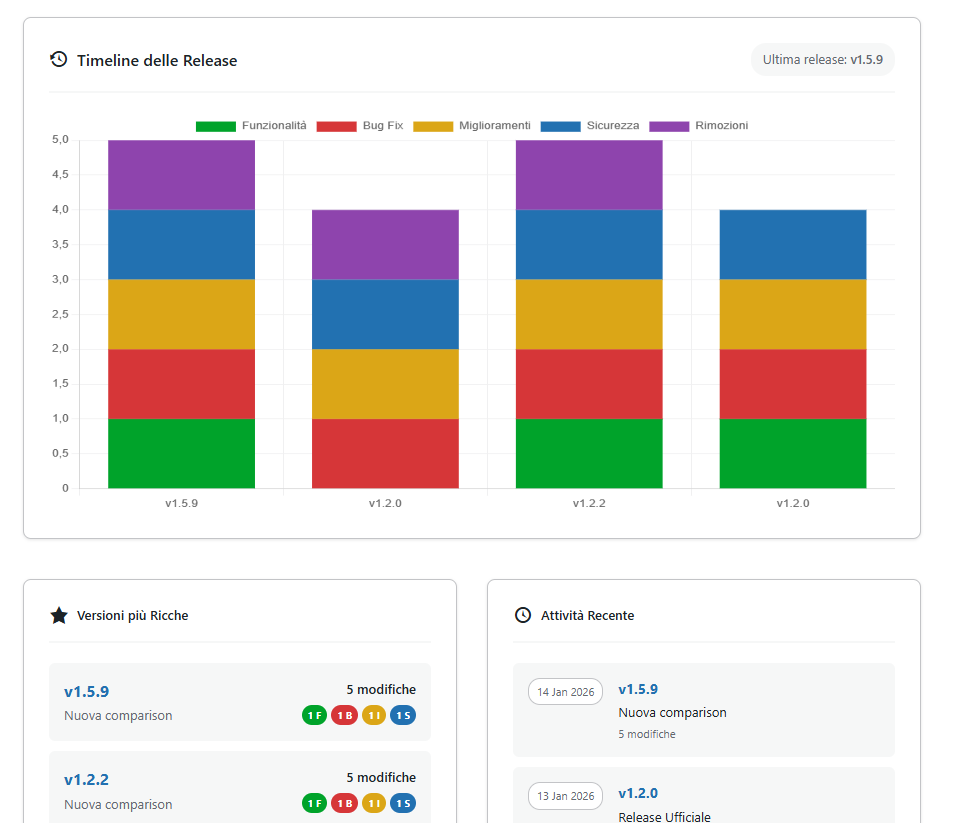
Task: Click the green 1F badge under v1.2.2
Action: 314,803
